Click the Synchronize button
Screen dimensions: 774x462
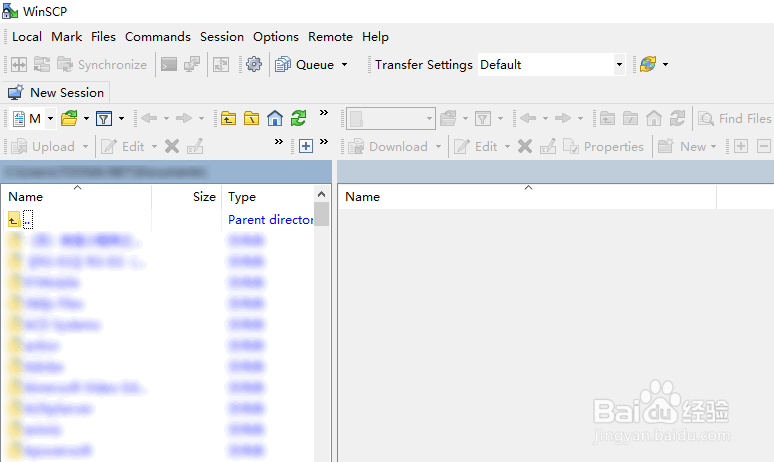102,64
